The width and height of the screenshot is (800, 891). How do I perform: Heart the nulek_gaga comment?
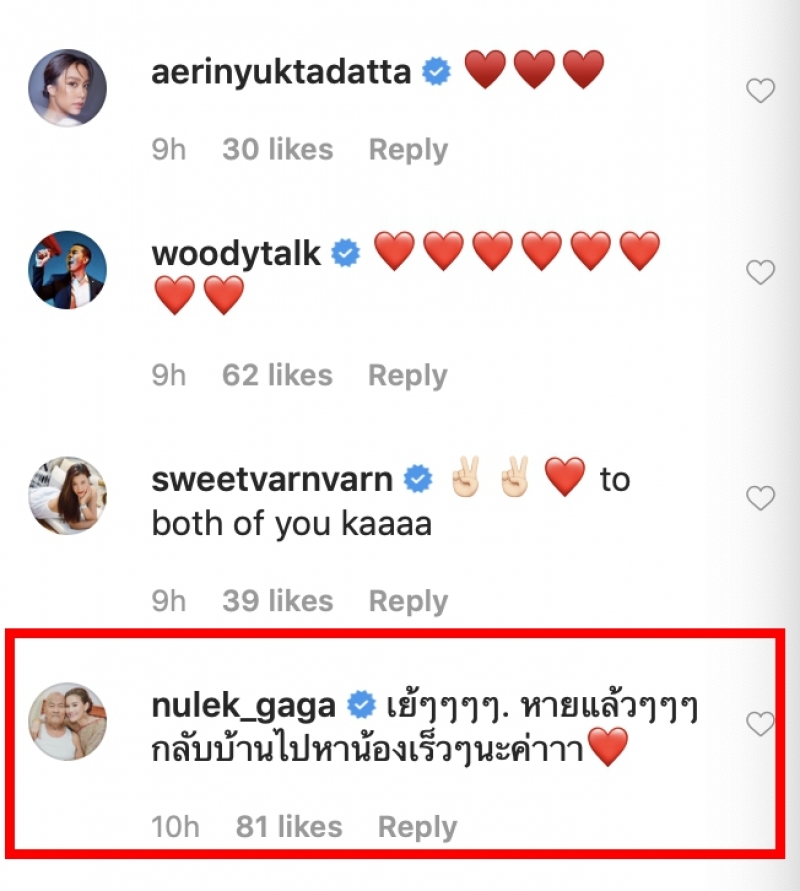pyautogui.click(x=761, y=723)
